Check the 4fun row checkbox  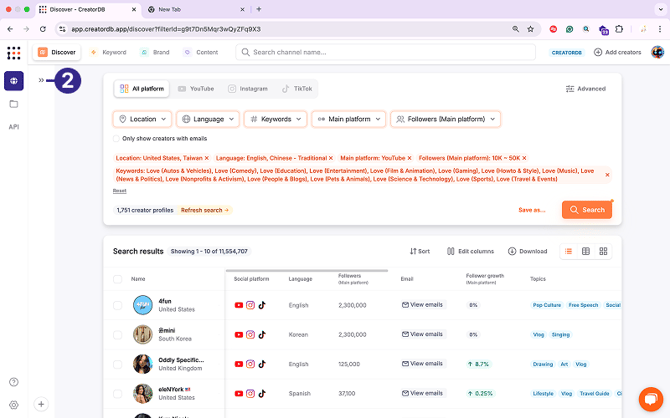point(118,305)
